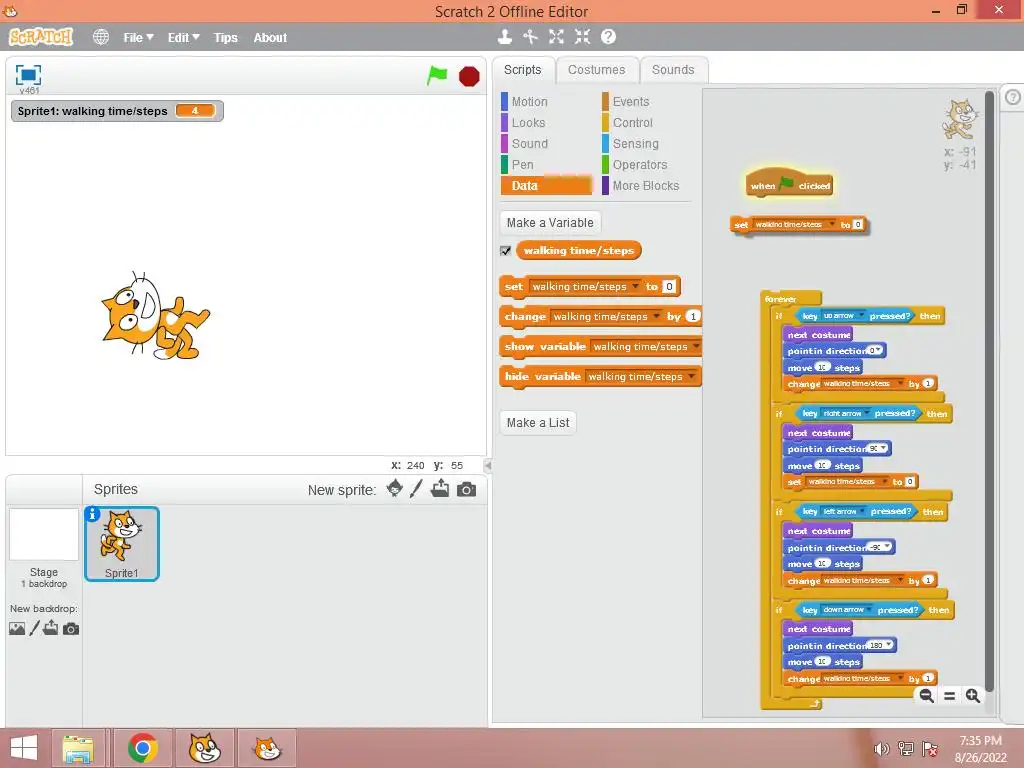This screenshot has height=768, width=1024.
Task: Collapse the stage with small arrow
Action: [x=487, y=466]
